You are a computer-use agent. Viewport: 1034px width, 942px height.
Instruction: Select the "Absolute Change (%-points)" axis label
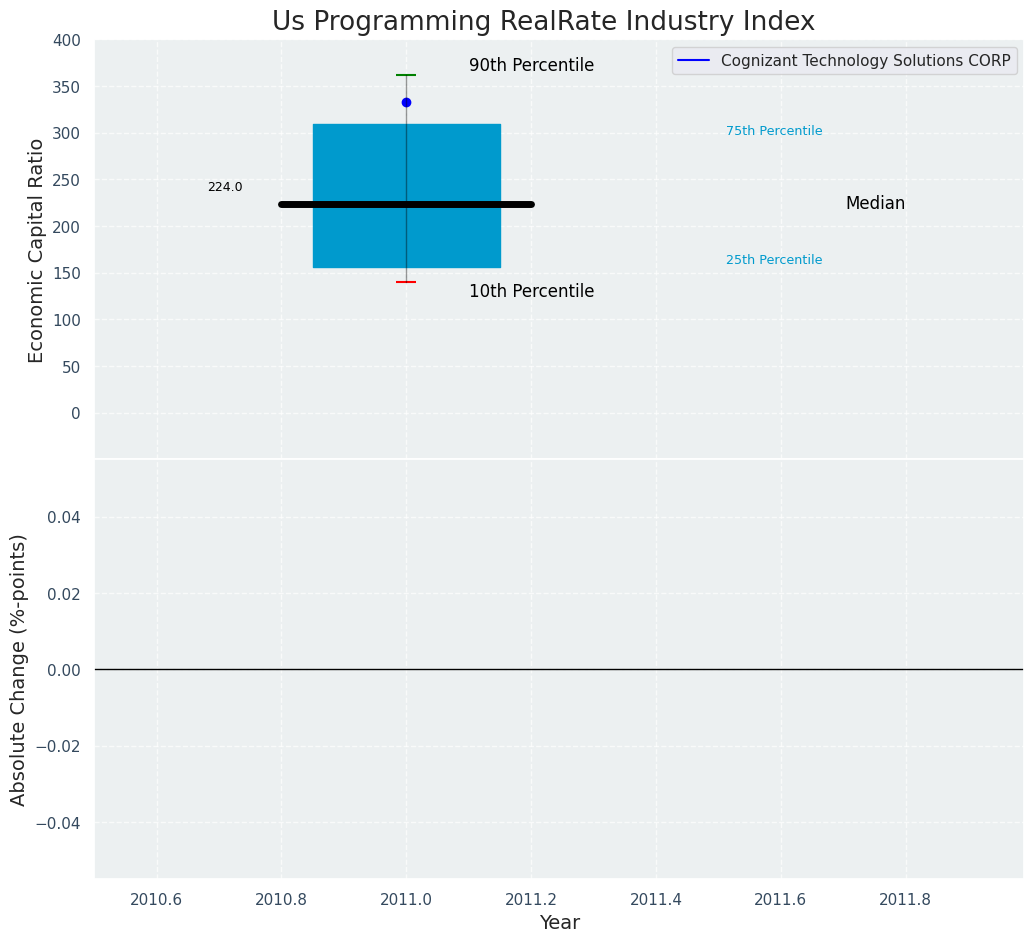19,669
